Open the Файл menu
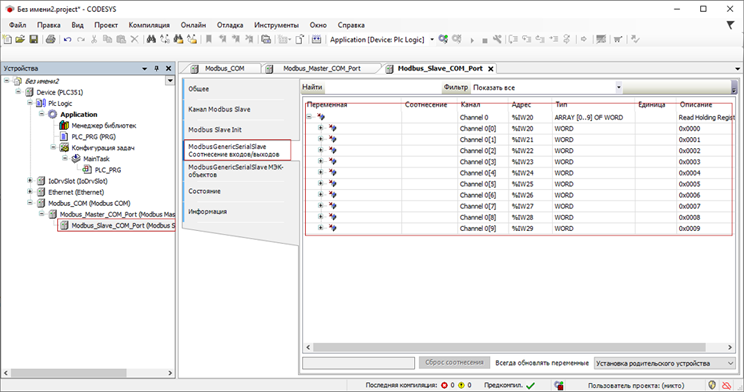The image size is (744, 392). [x=18, y=25]
